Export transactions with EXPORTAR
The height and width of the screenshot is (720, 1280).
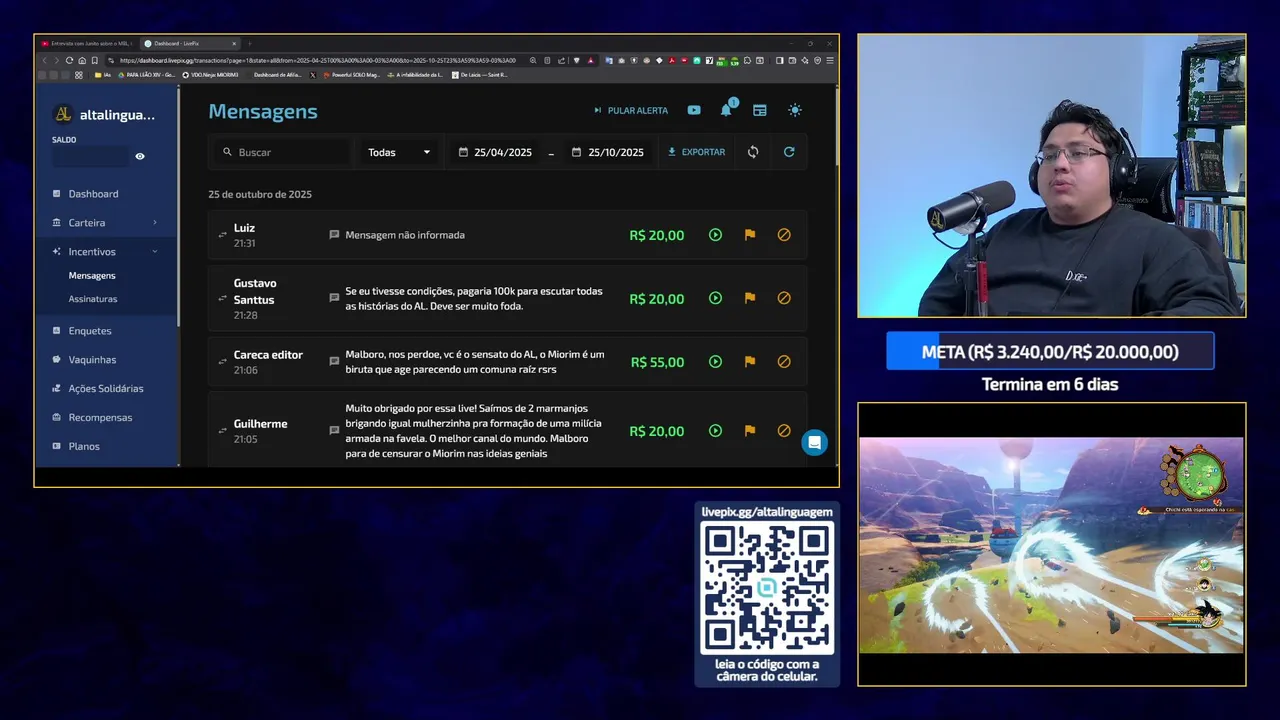(696, 152)
